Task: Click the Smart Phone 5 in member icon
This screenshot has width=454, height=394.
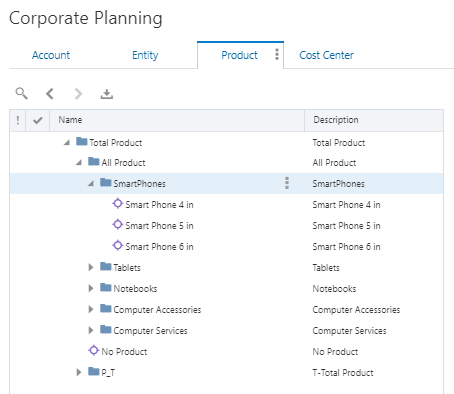Action: [117, 224]
